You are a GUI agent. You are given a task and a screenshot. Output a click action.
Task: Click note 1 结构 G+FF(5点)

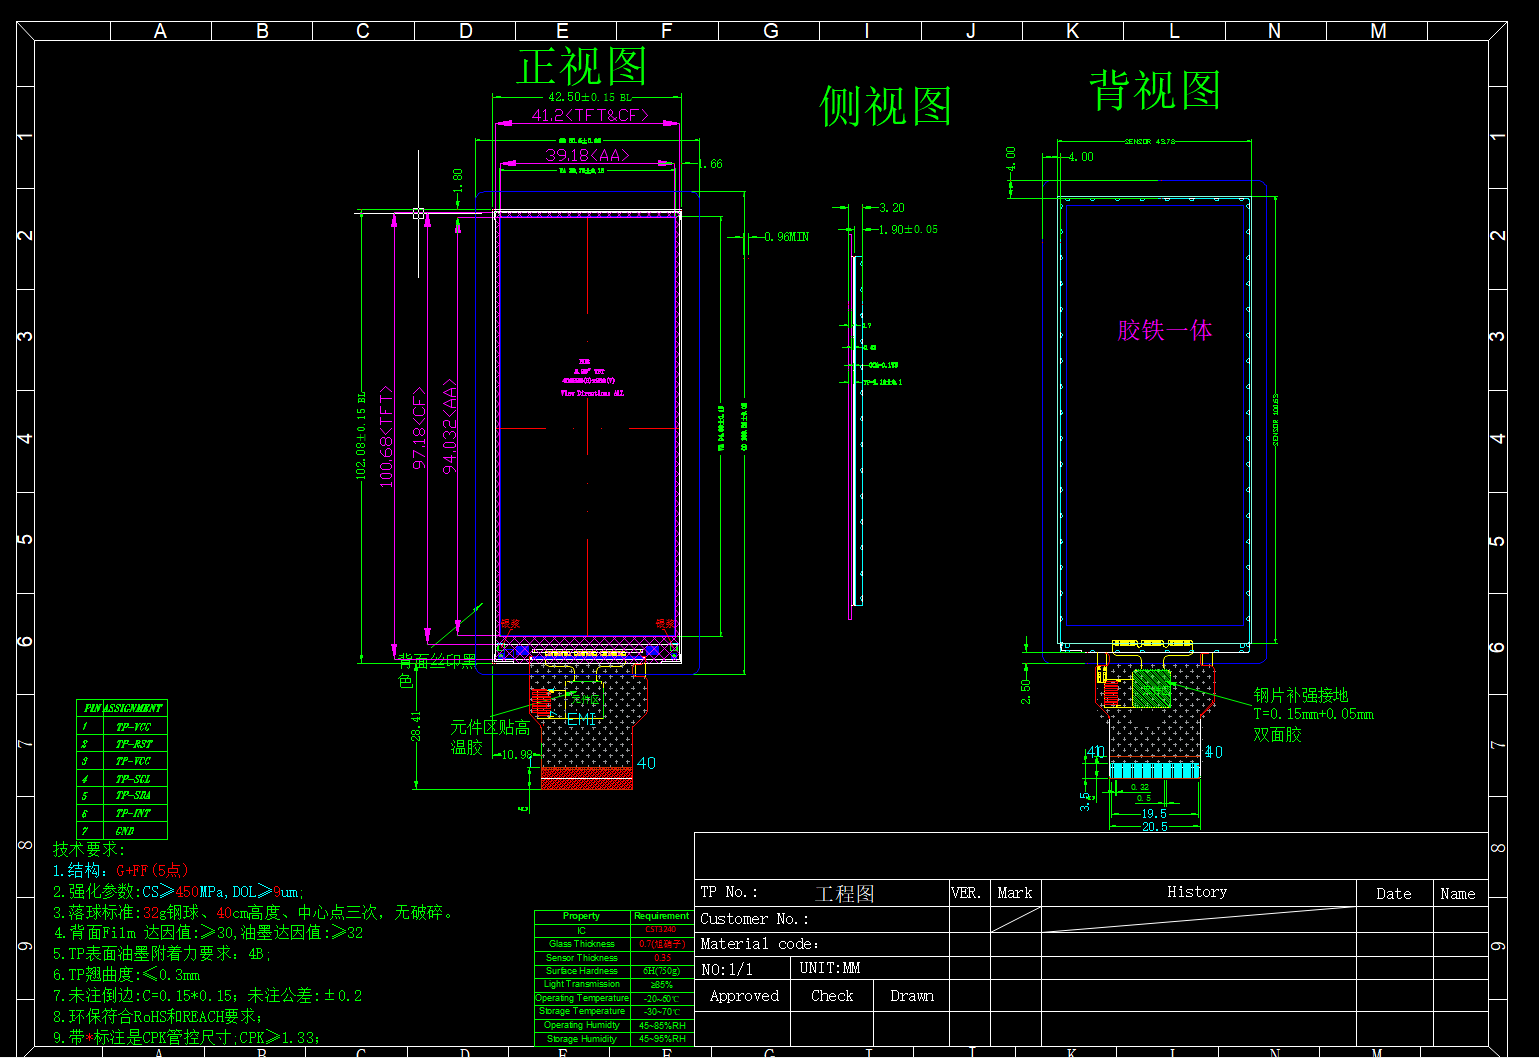click(x=121, y=870)
